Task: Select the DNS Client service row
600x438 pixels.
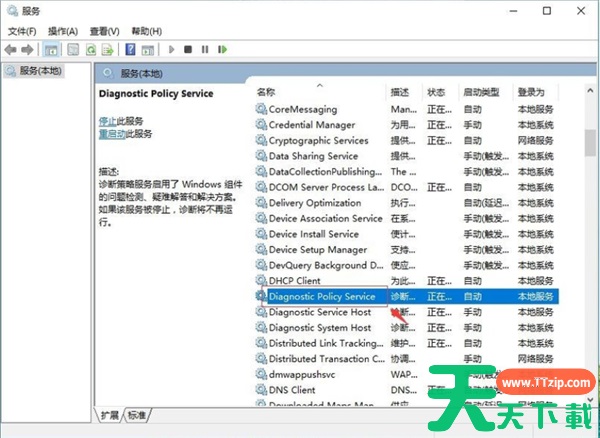Action: (407, 390)
